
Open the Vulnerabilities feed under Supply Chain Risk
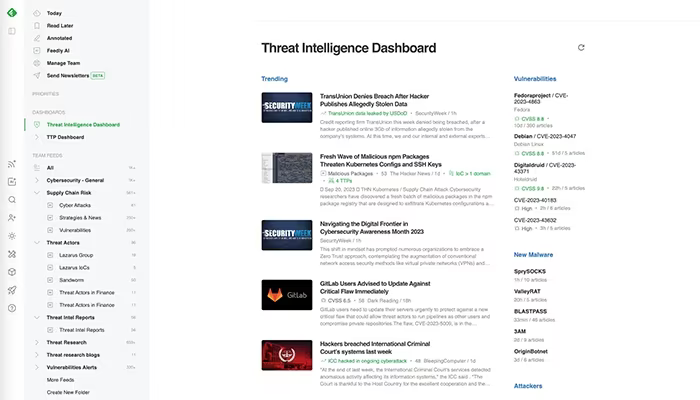coord(75,231)
